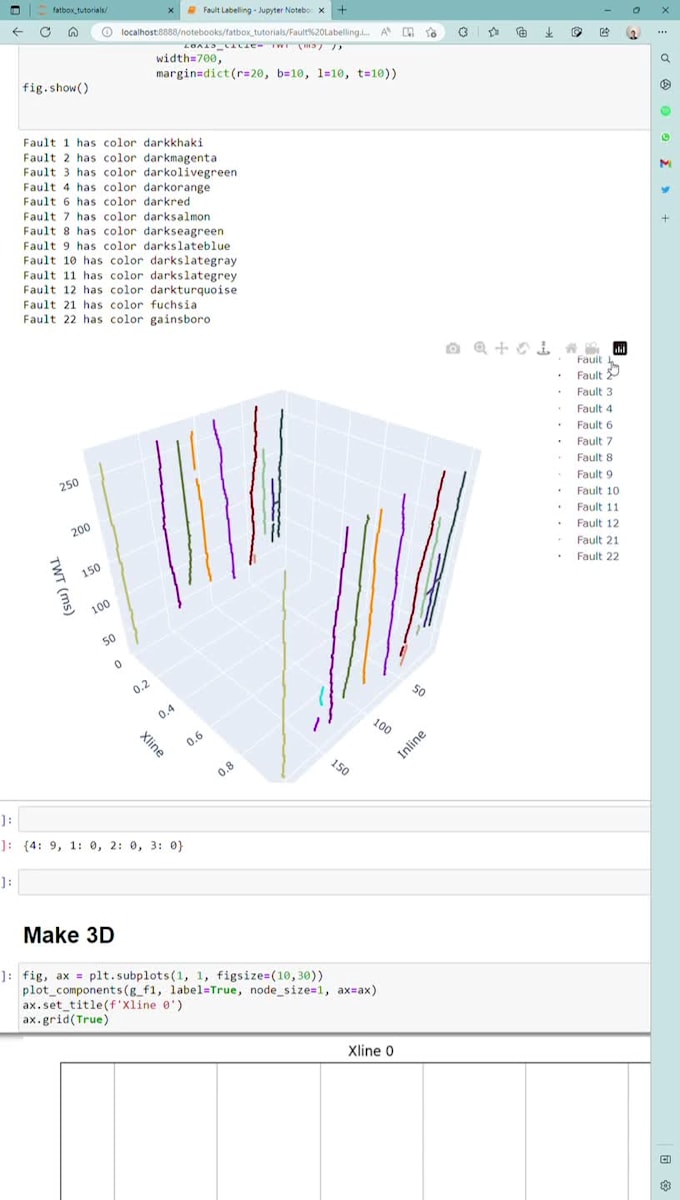Screen dimensions: 680x1200
Task: Download the plot as PNG camera icon
Action: coord(453,348)
